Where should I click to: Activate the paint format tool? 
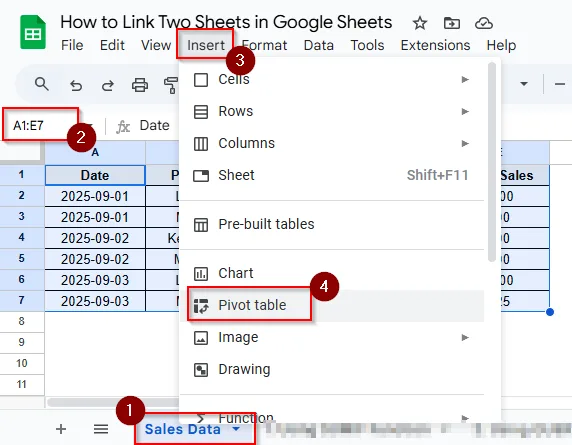[x=171, y=85]
